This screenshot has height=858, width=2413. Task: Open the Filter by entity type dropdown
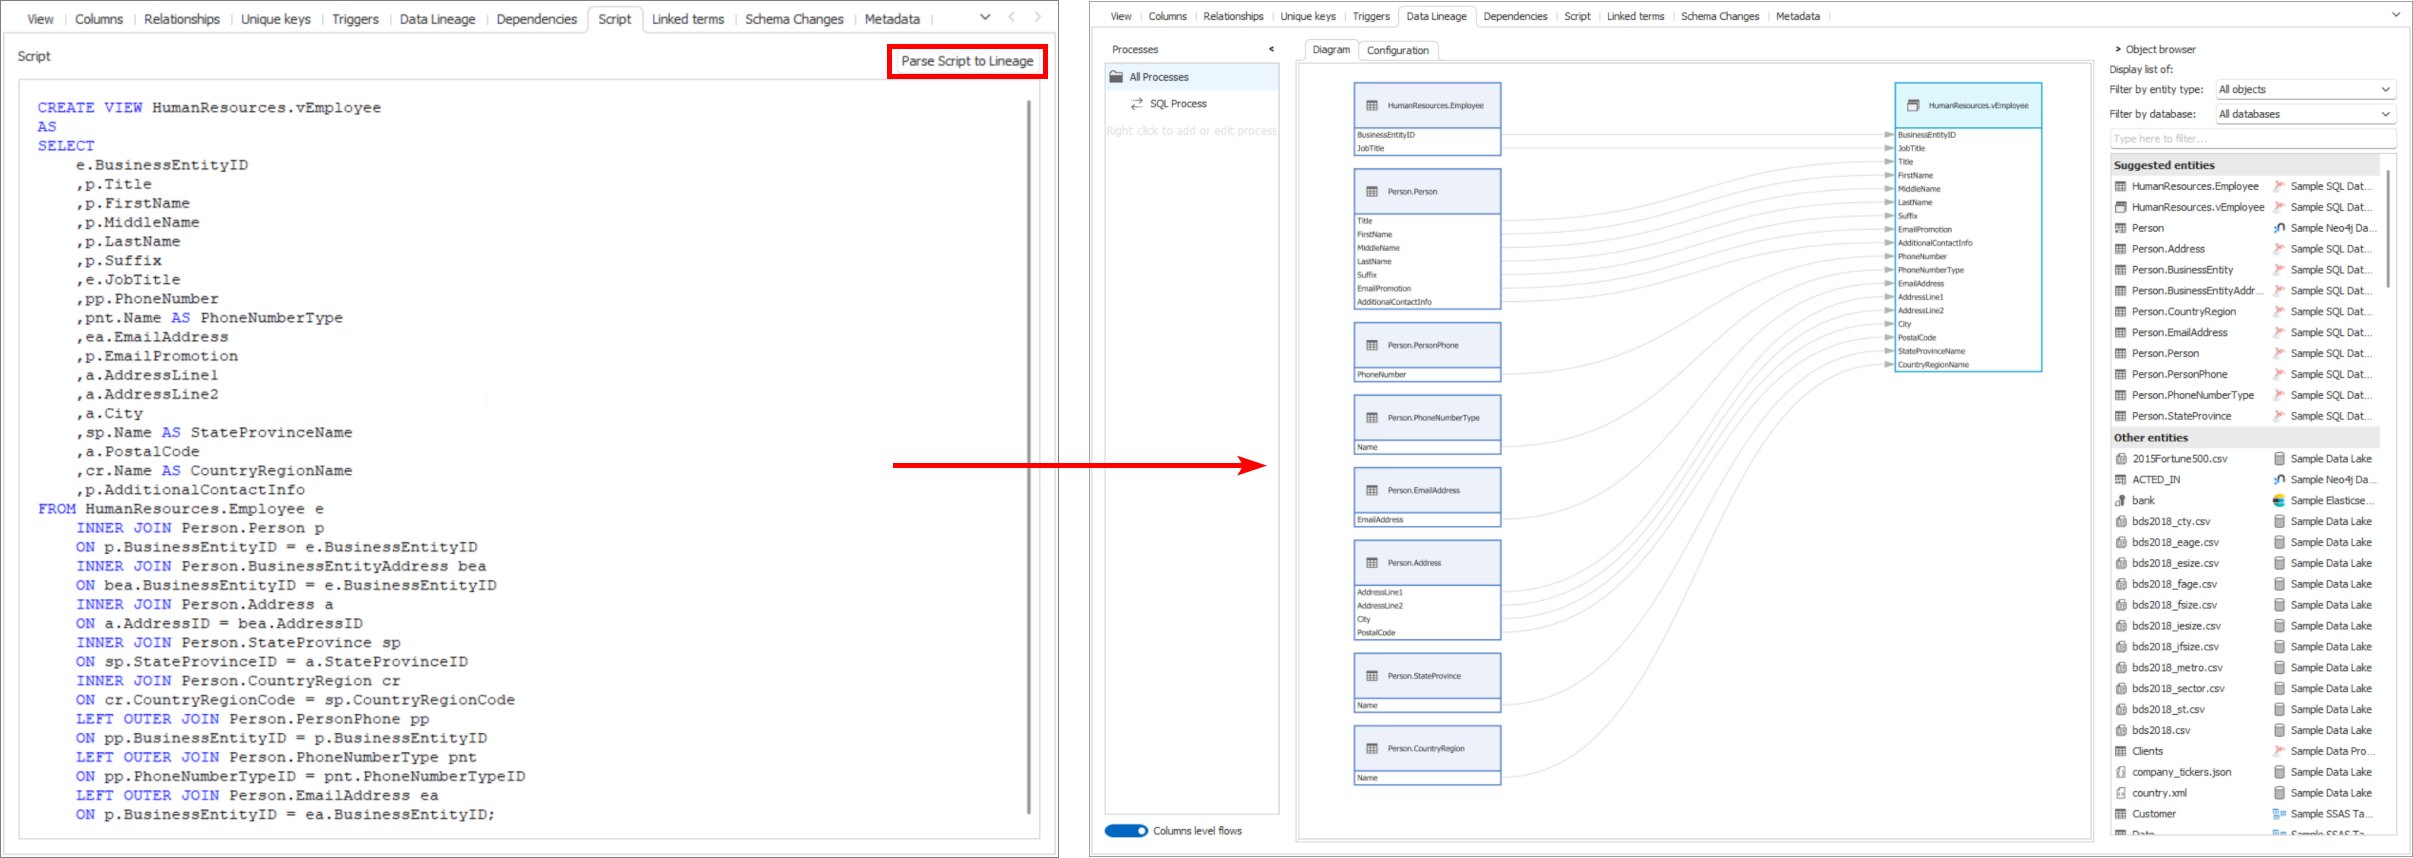point(2304,90)
